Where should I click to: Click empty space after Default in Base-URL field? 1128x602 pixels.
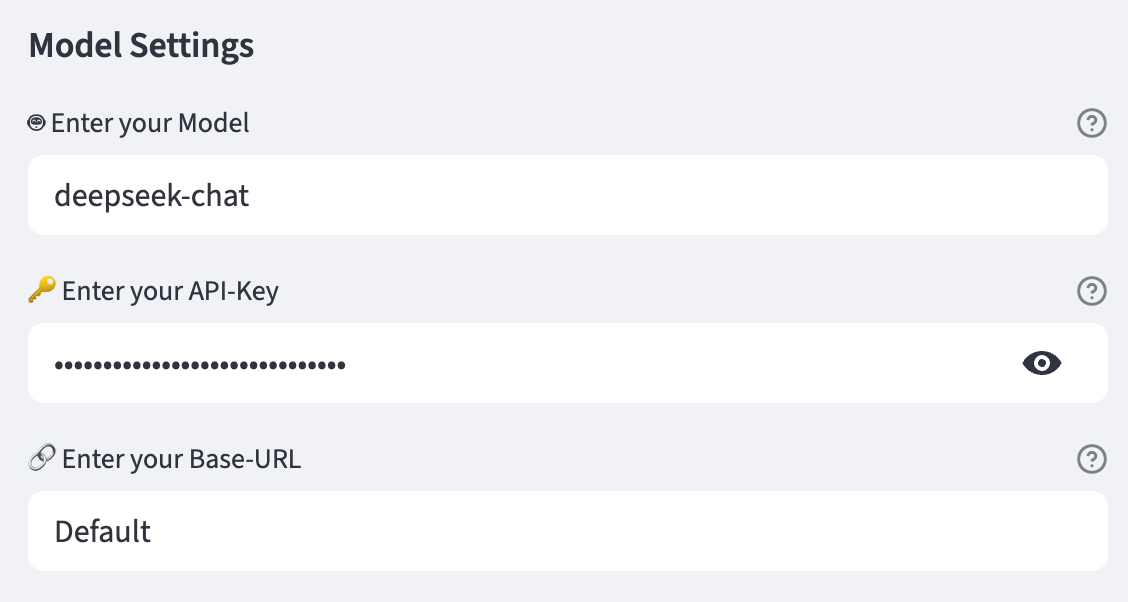626,531
